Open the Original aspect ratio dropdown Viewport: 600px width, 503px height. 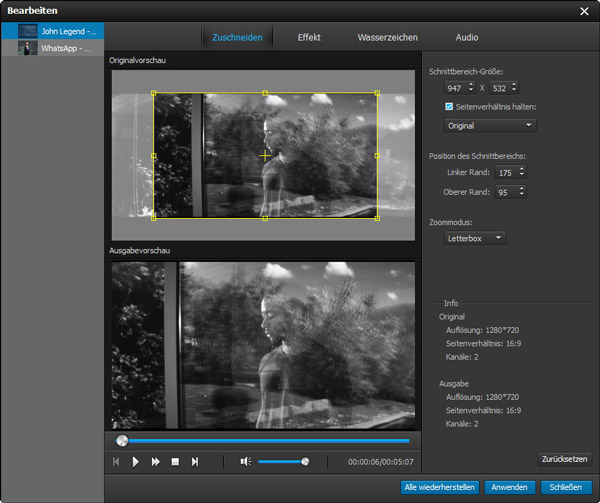(x=490, y=125)
